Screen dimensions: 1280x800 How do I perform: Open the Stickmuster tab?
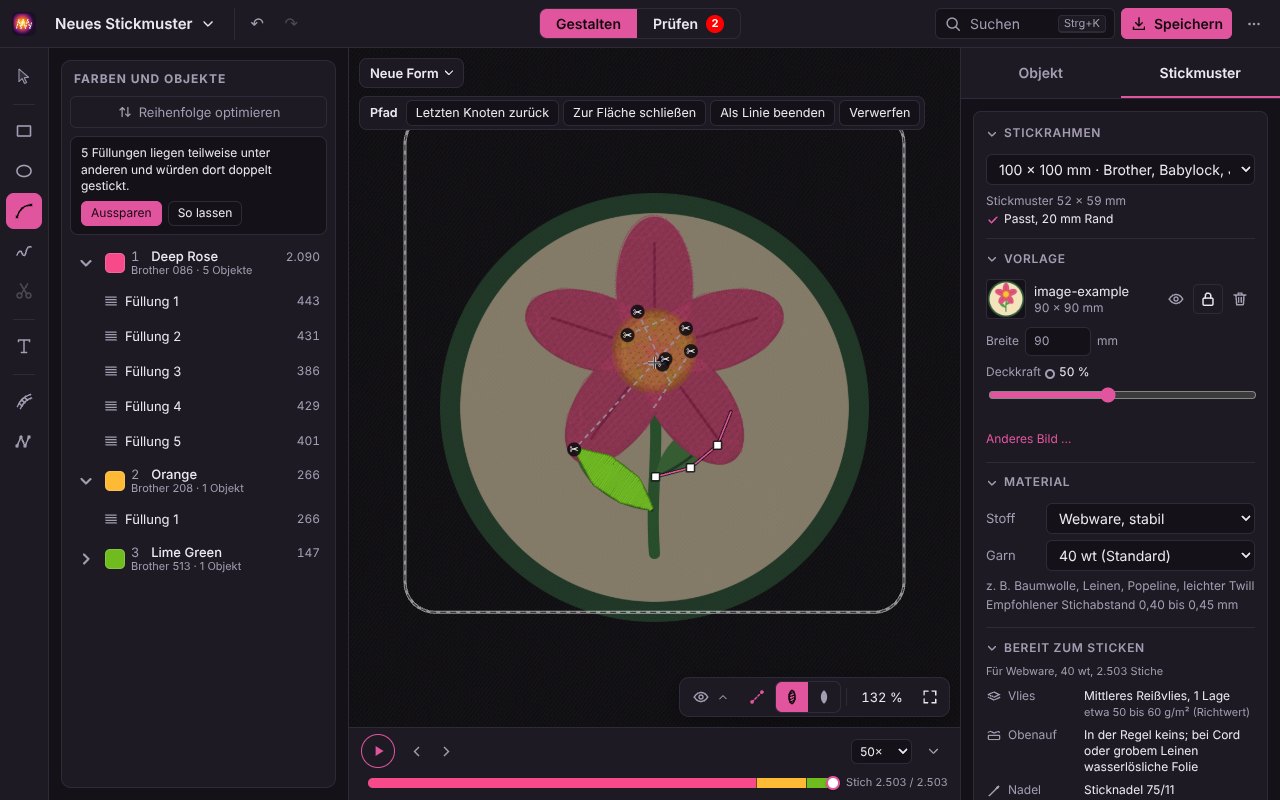tap(1200, 73)
